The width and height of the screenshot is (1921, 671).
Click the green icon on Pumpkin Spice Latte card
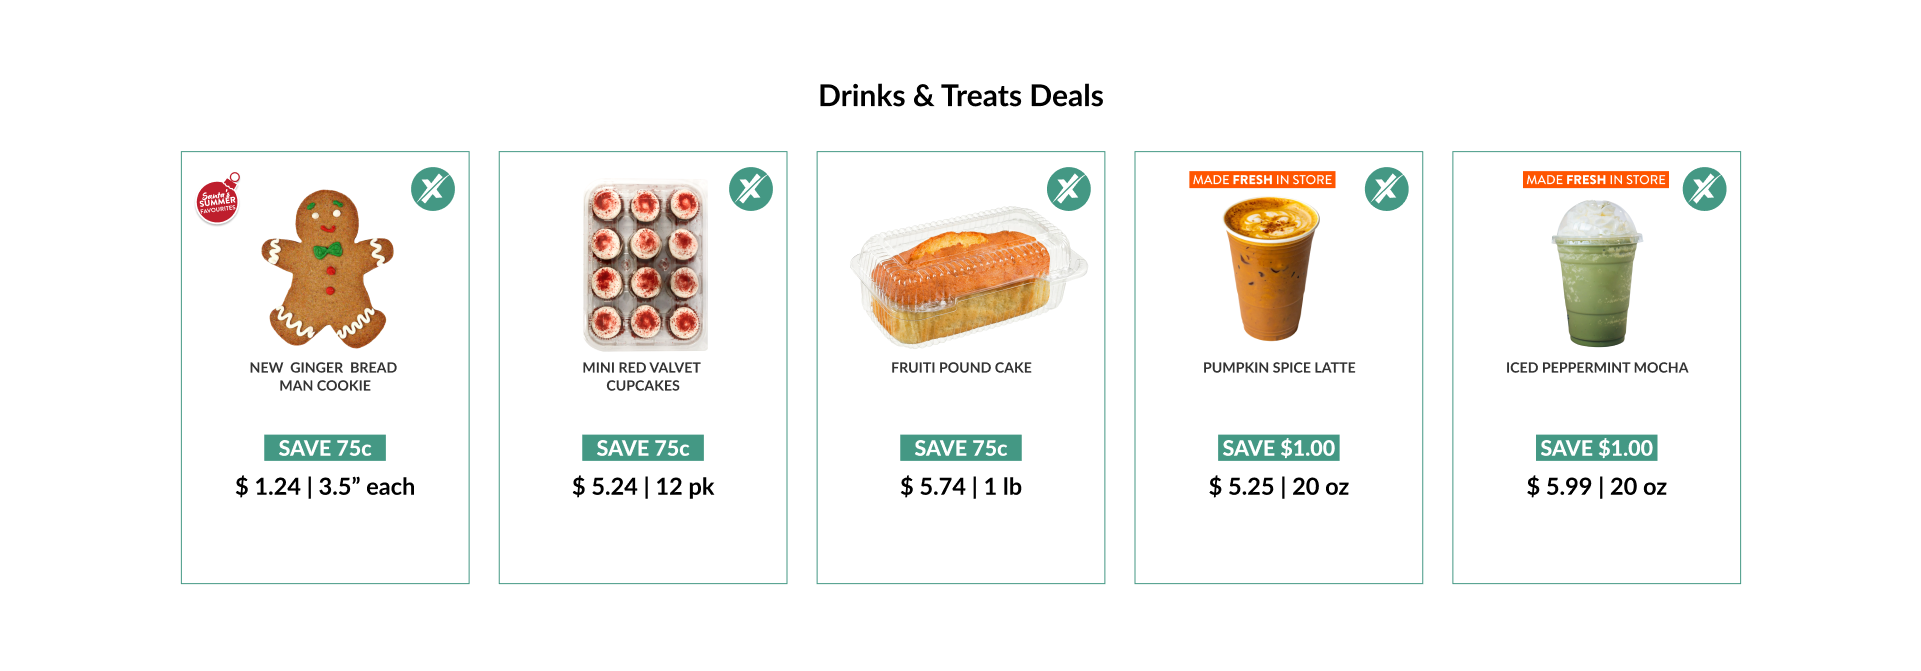[x=1387, y=189]
